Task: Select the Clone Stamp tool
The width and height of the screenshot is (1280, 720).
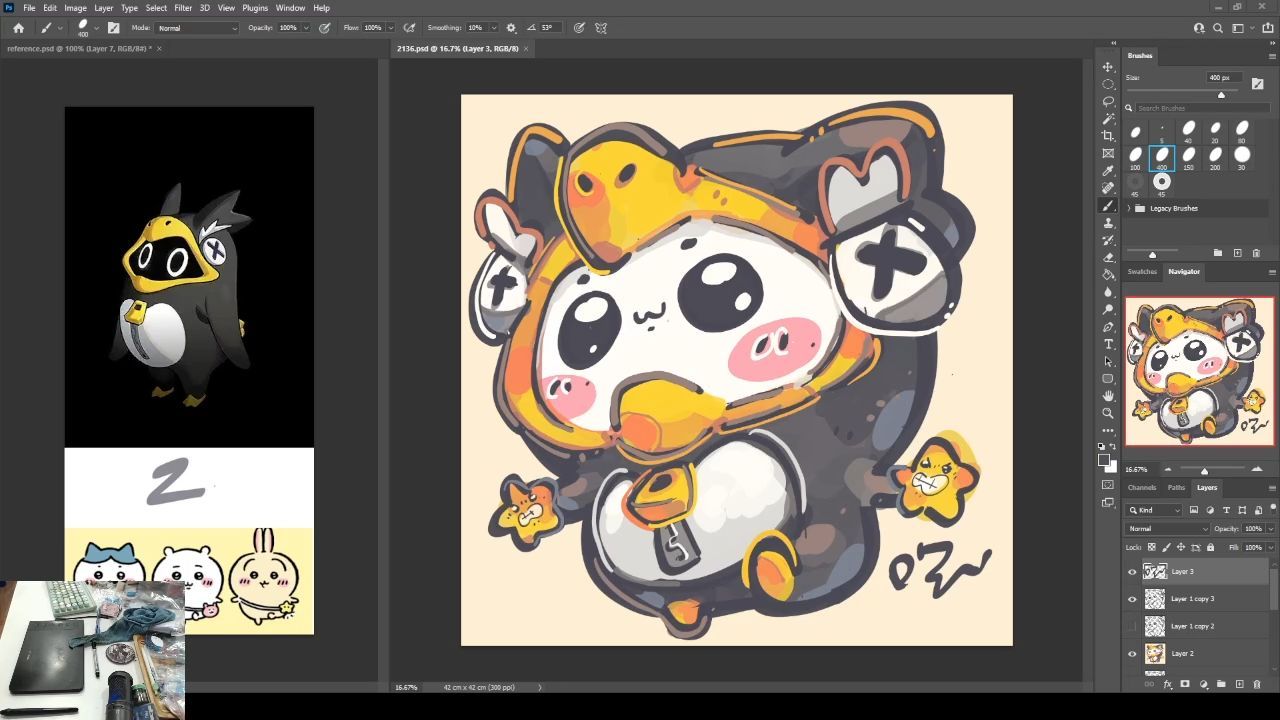Action: 1108,223
